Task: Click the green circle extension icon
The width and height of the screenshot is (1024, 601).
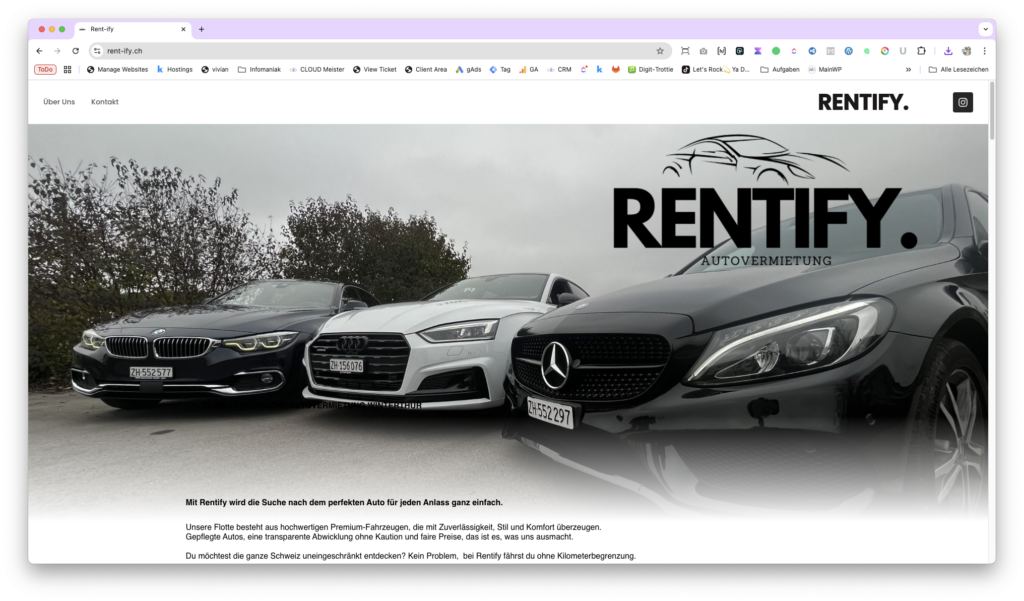Action: tap(776, 51)
